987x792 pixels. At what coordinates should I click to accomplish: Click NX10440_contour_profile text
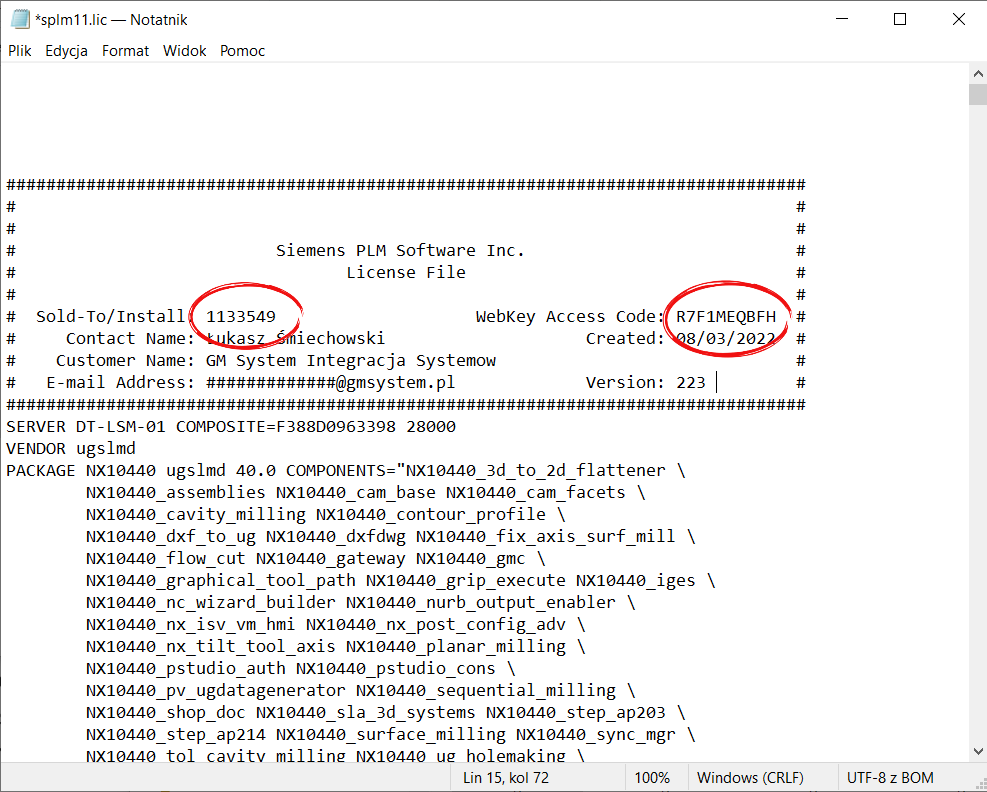point(431,514)
